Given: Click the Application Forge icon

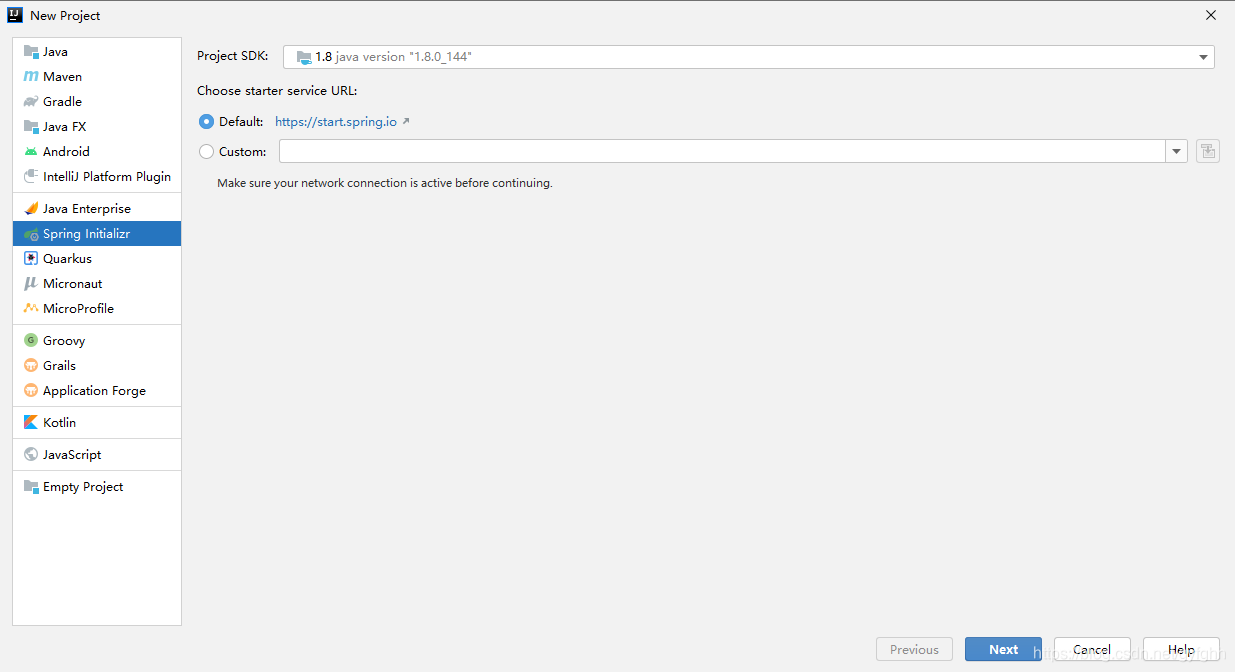Looking at the screenshot, I should pos(31,390).
